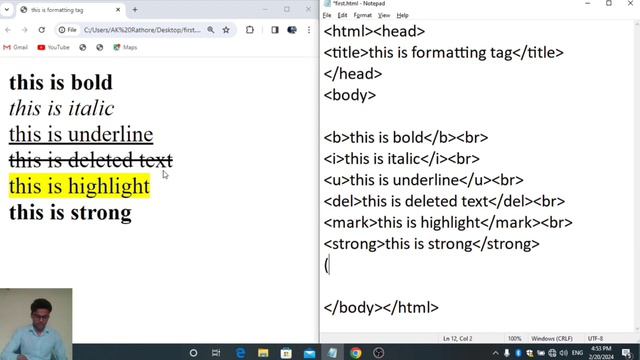
Task: Open Notepad's Help menu
Action: point(402,16)
